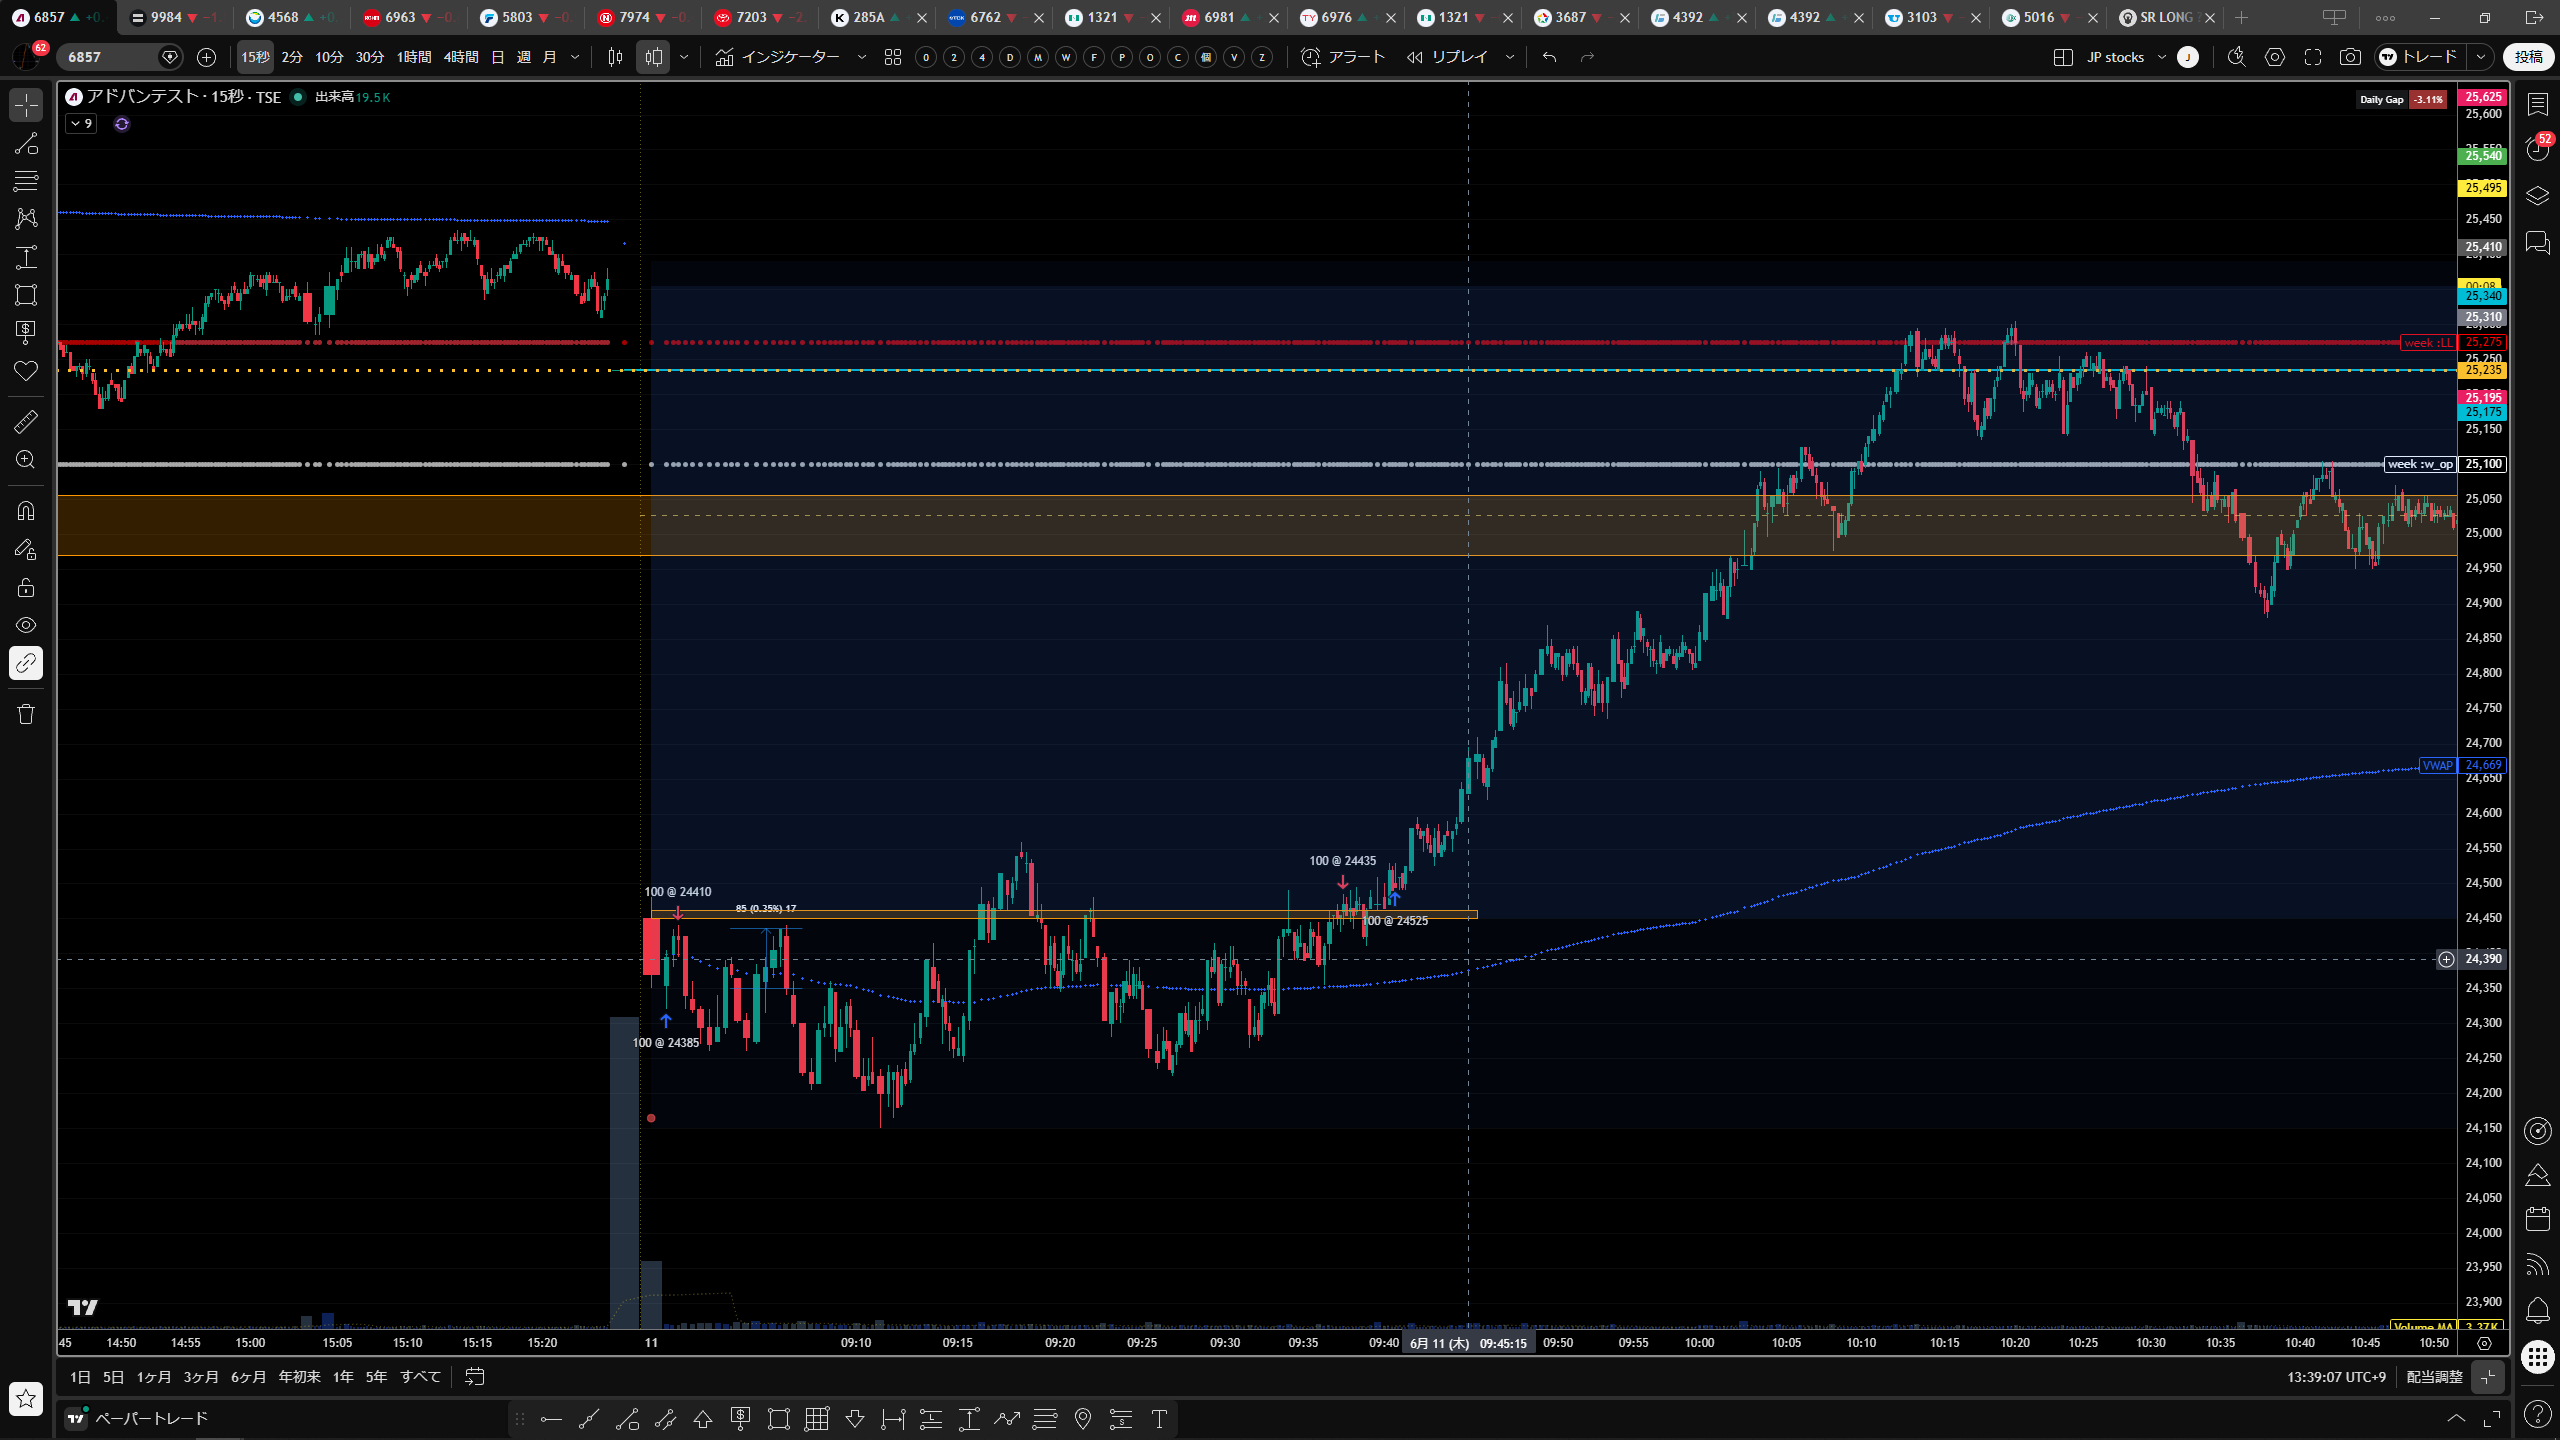Open the alerts bell in right sidebar
Viewport: 2560px width, 1440px height.
point(2537,1311)
